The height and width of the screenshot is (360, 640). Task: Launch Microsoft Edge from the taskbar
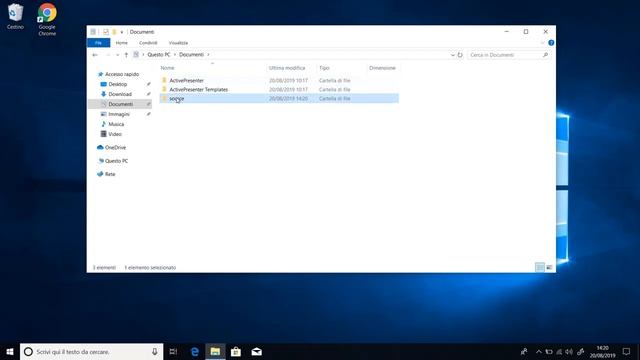195,351
